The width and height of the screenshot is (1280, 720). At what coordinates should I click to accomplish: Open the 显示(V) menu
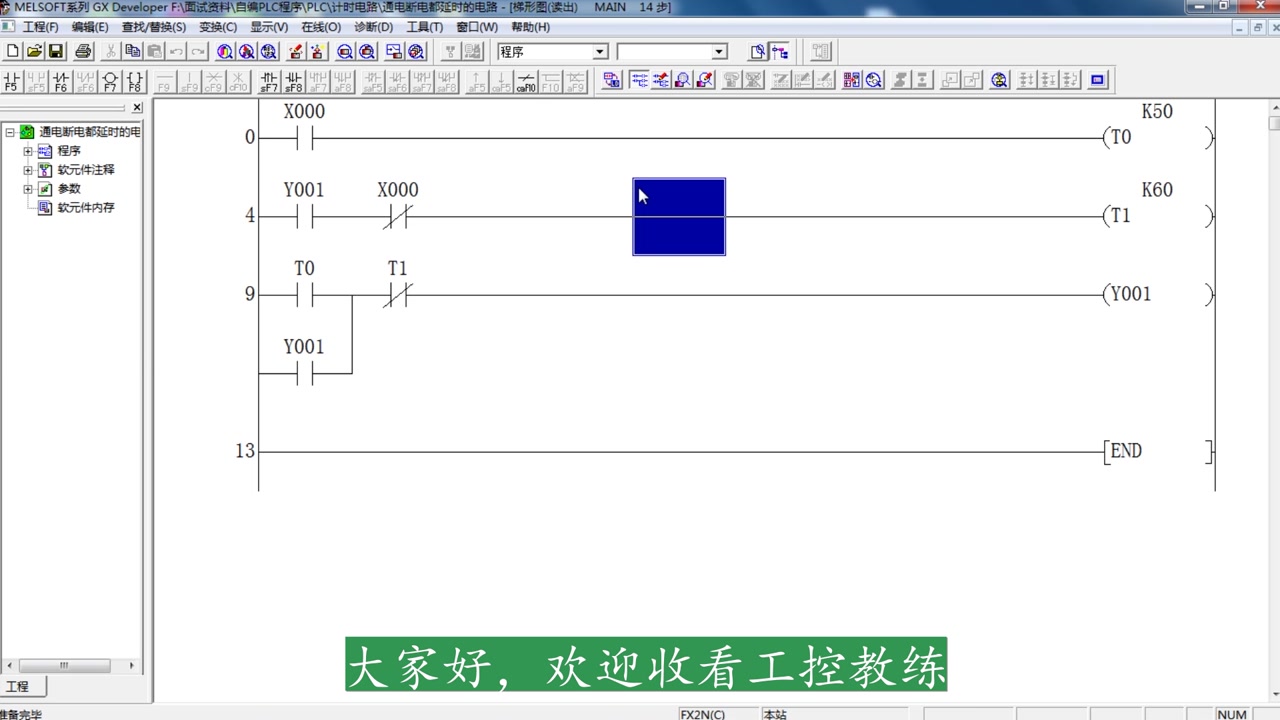(x=268, y=27)
